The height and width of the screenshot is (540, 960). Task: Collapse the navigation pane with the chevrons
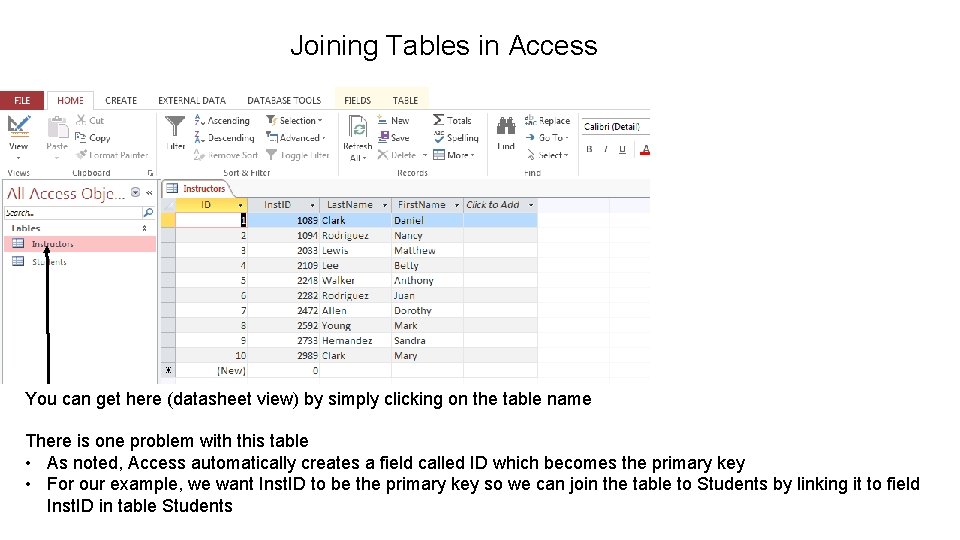[x=149, y=193]
